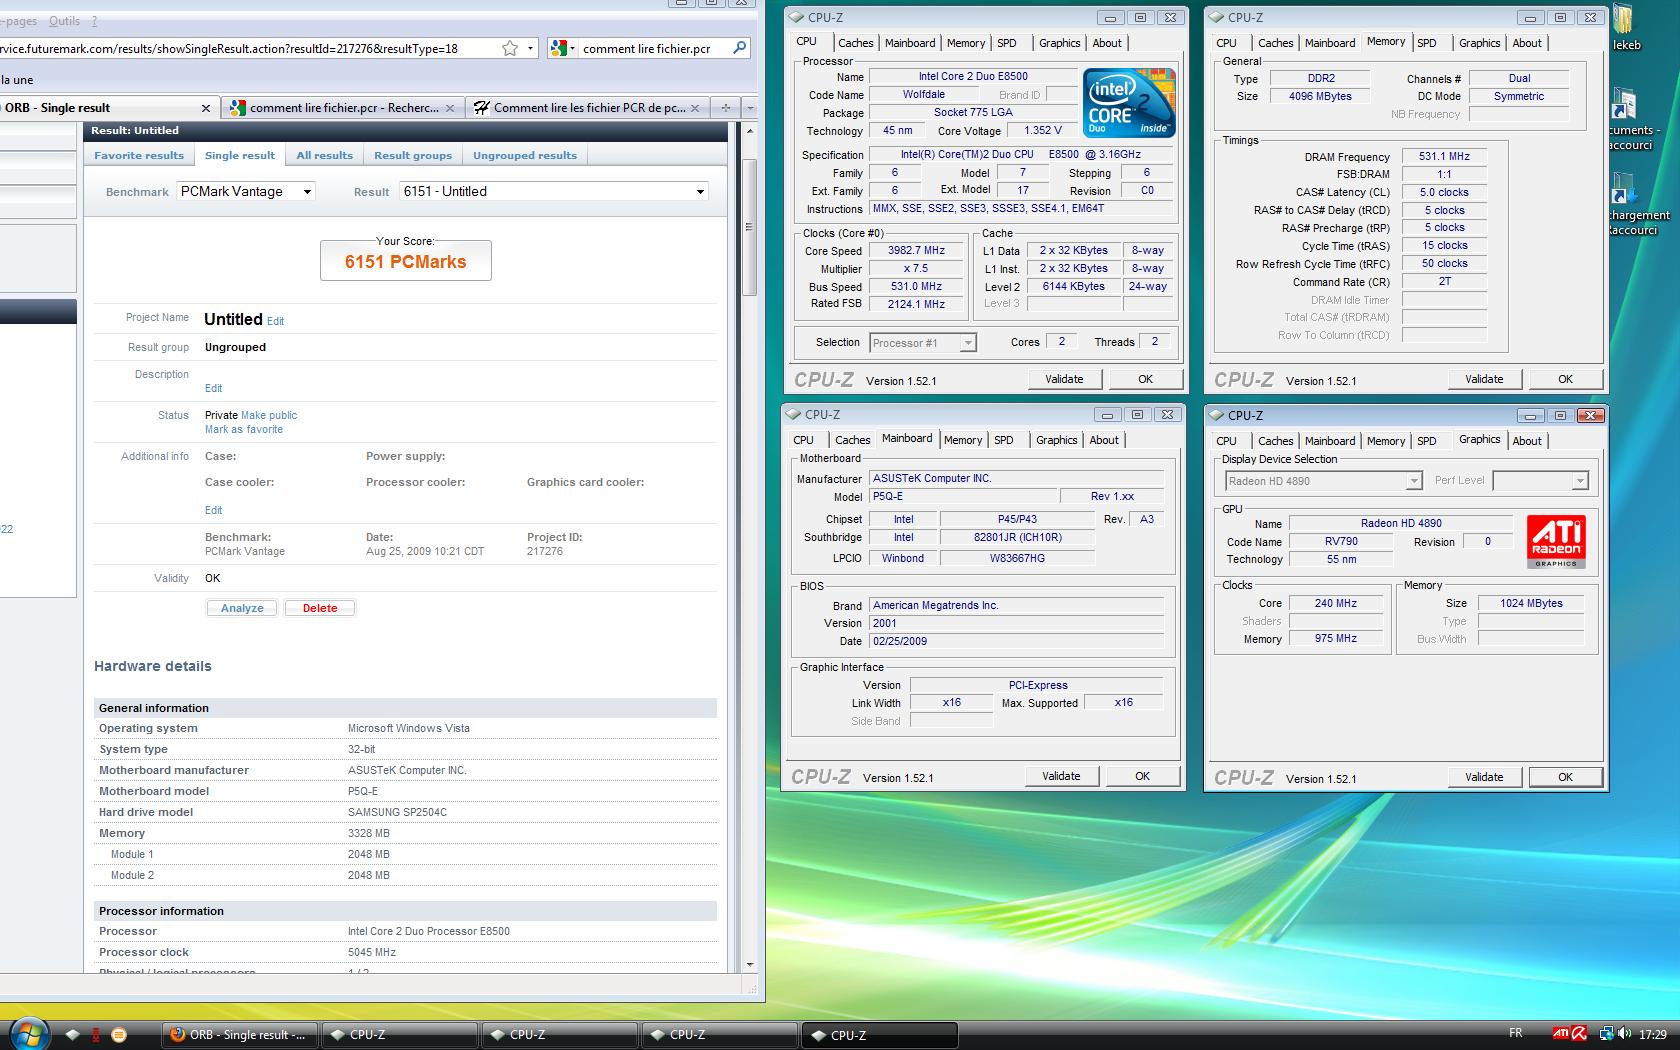Expand the Benchmark PCMark Vantage dropdown
The image size is (1680, 1050).
[x=246, y=191]
